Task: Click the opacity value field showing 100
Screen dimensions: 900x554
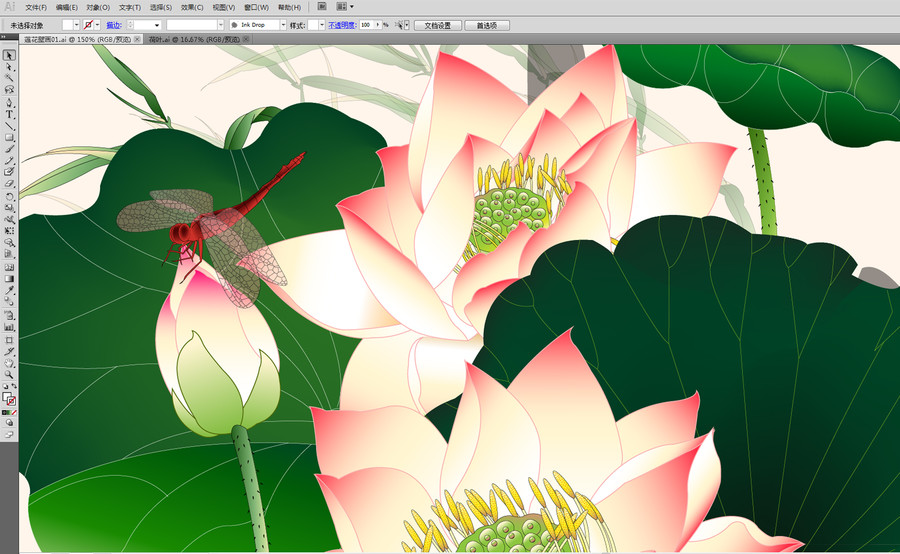Action: coord(367,25)
